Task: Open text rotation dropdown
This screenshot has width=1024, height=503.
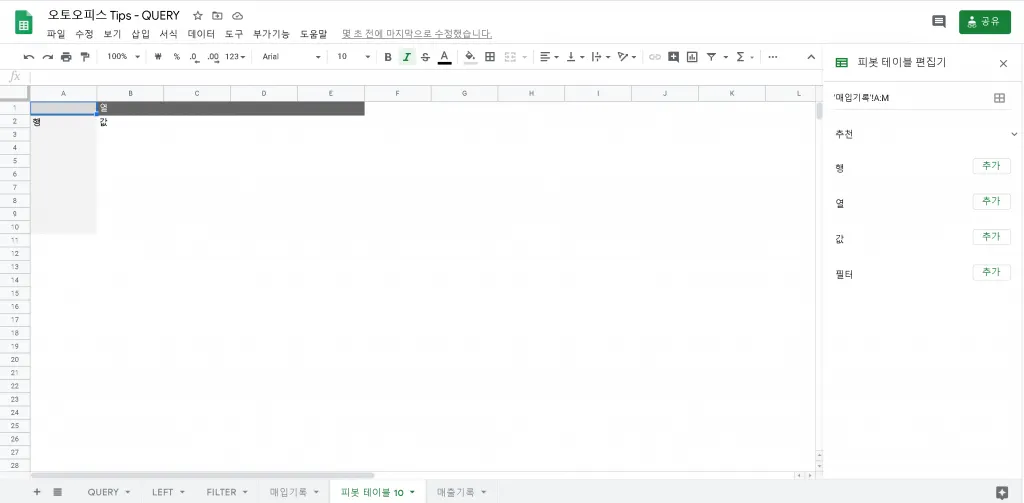Action: (x=626, y=57)
